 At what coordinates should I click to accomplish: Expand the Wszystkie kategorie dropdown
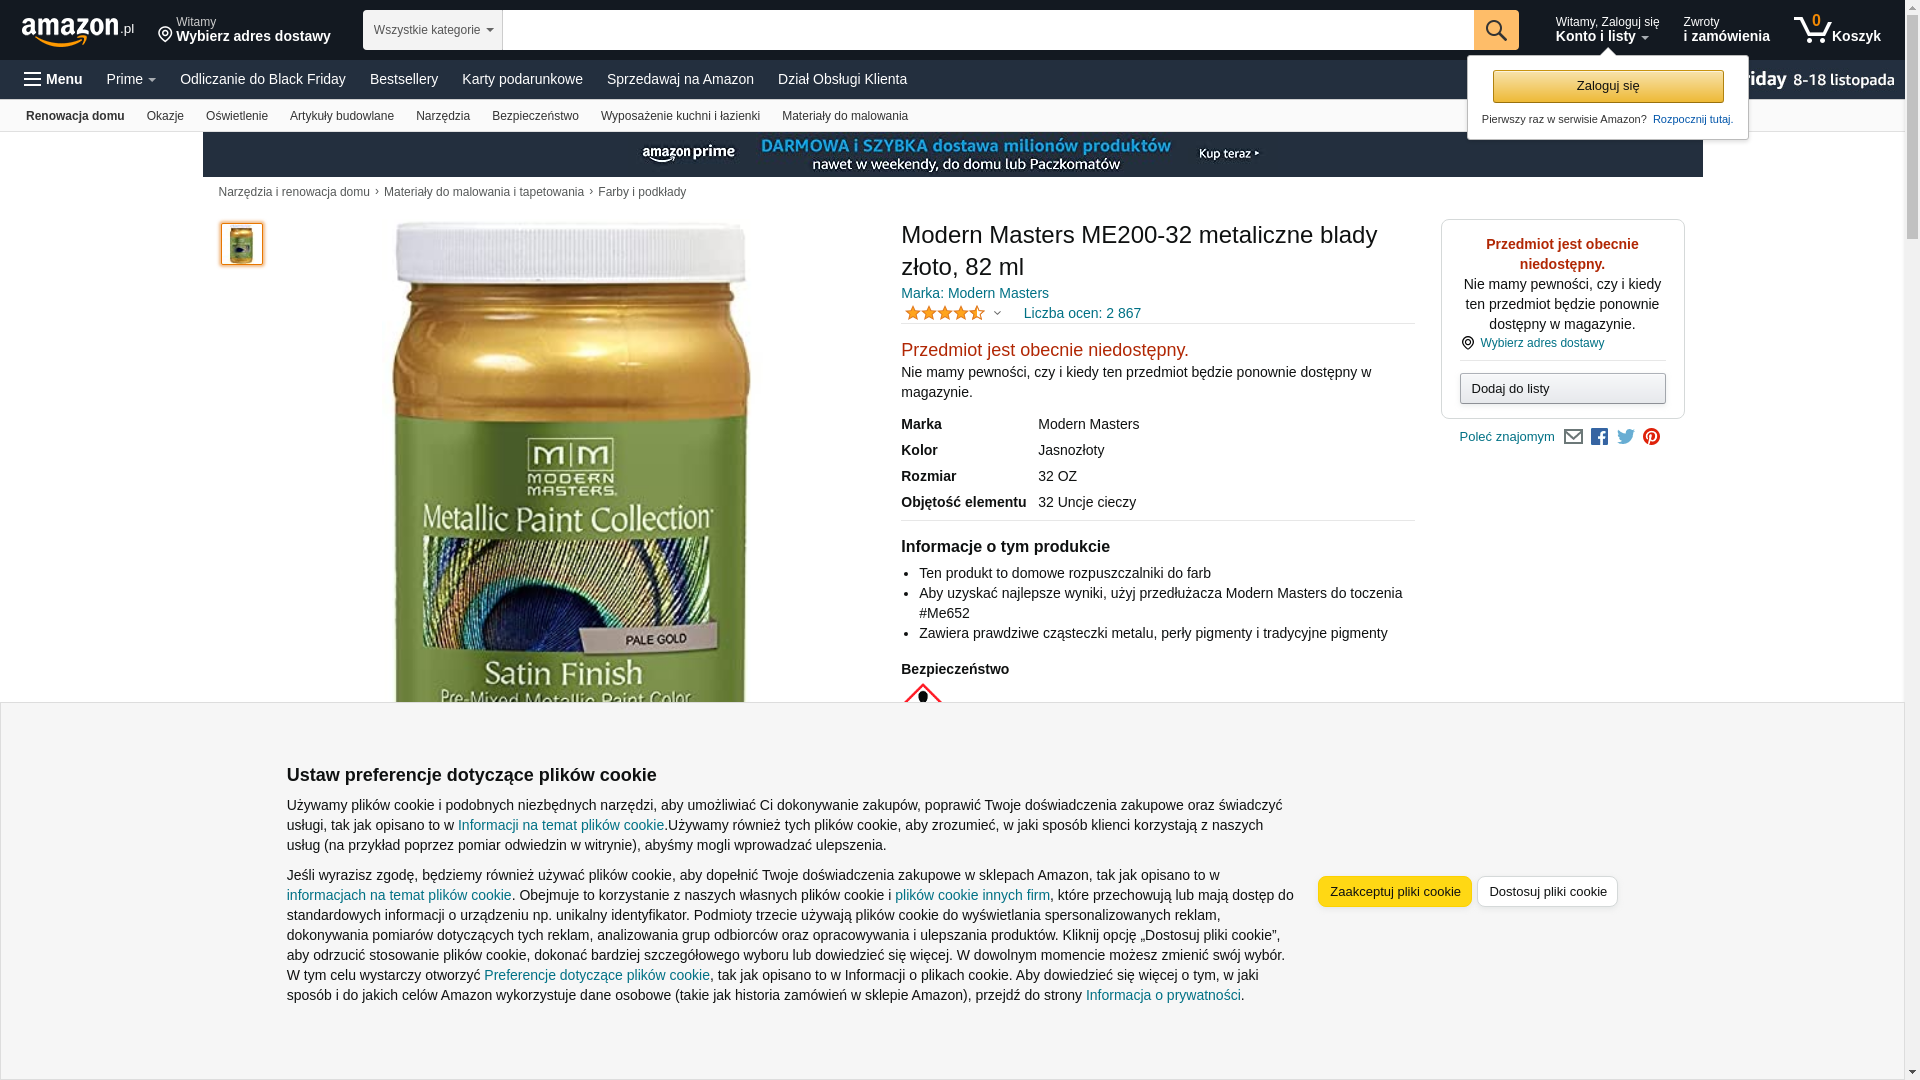coord(433,30)
